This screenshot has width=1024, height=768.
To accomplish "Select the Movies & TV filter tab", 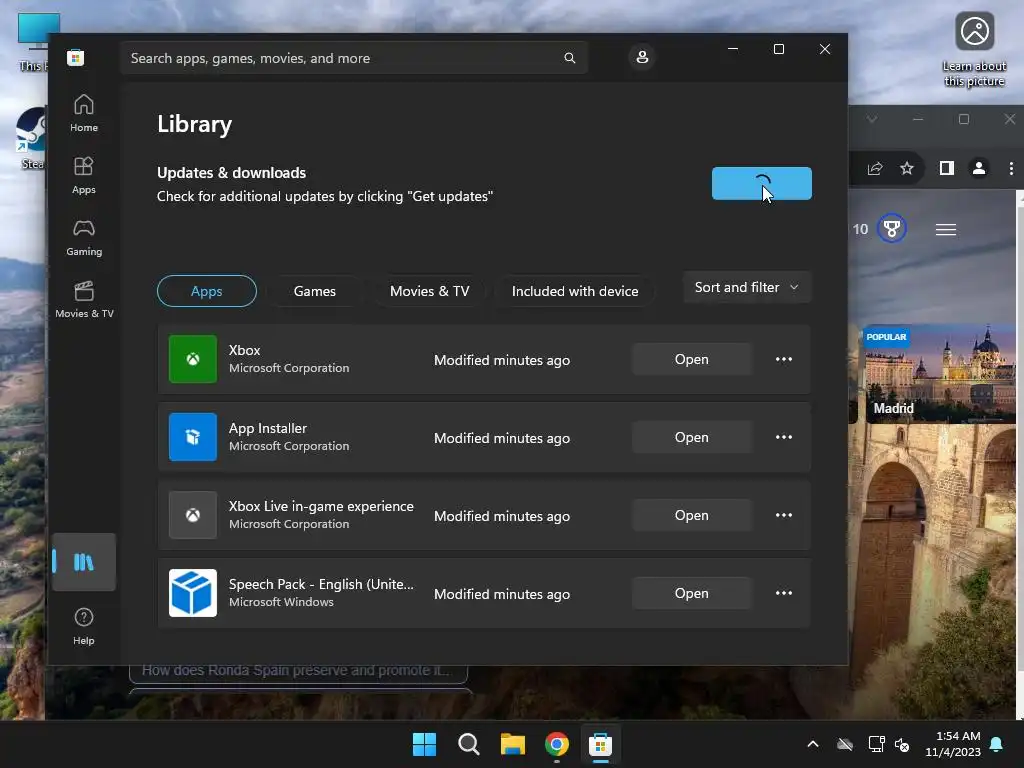I will pos(429,291).
